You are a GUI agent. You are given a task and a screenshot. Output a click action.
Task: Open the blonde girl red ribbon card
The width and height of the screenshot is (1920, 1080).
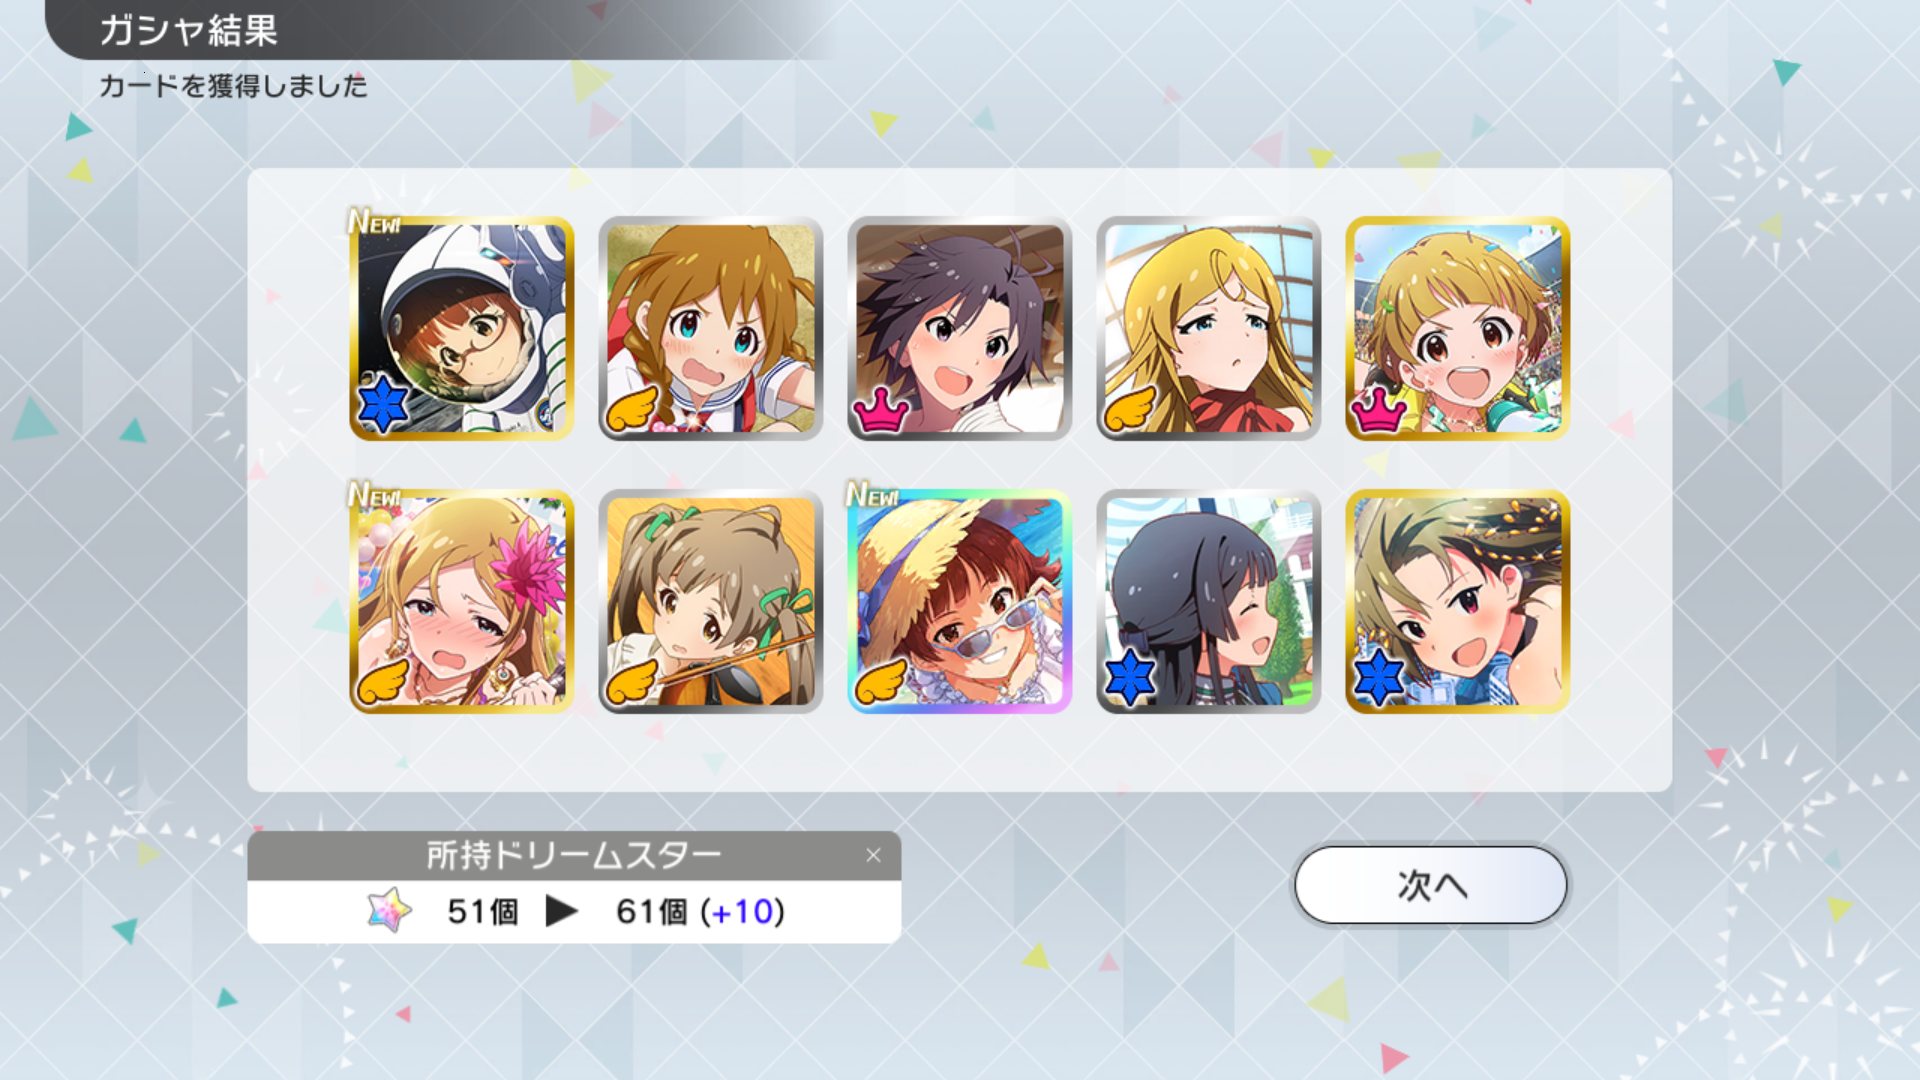click(x=1208, y=328)
